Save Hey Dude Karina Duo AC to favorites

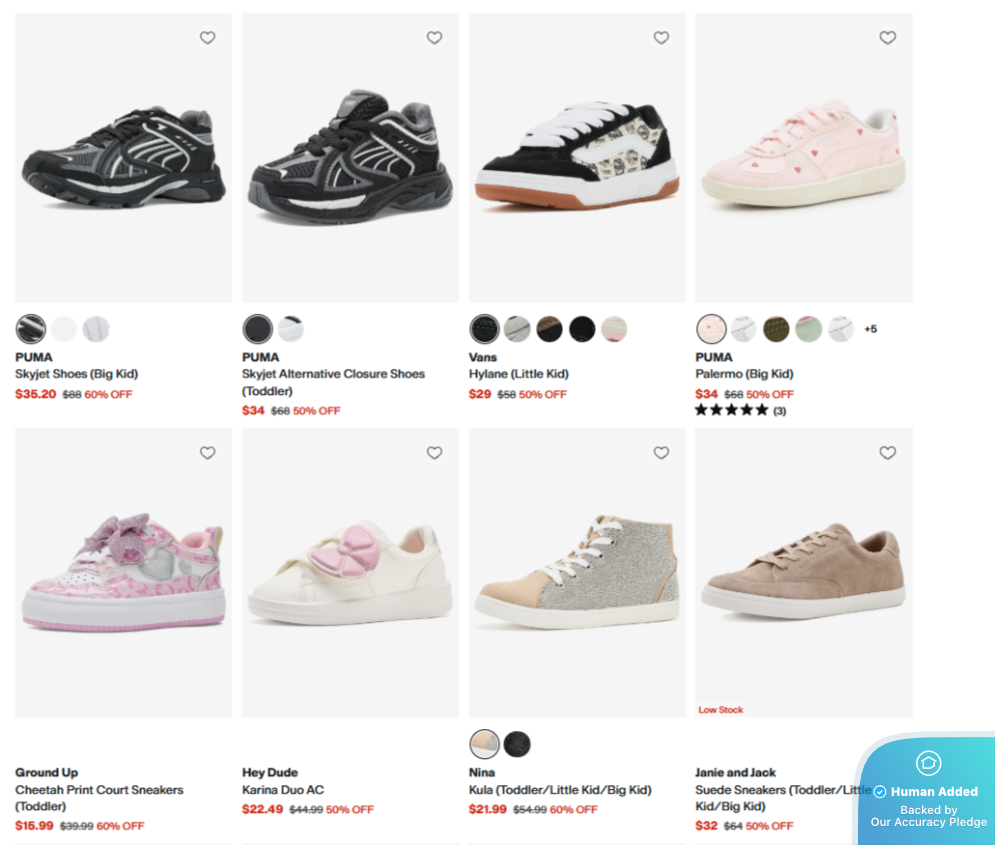click(434, 453)
